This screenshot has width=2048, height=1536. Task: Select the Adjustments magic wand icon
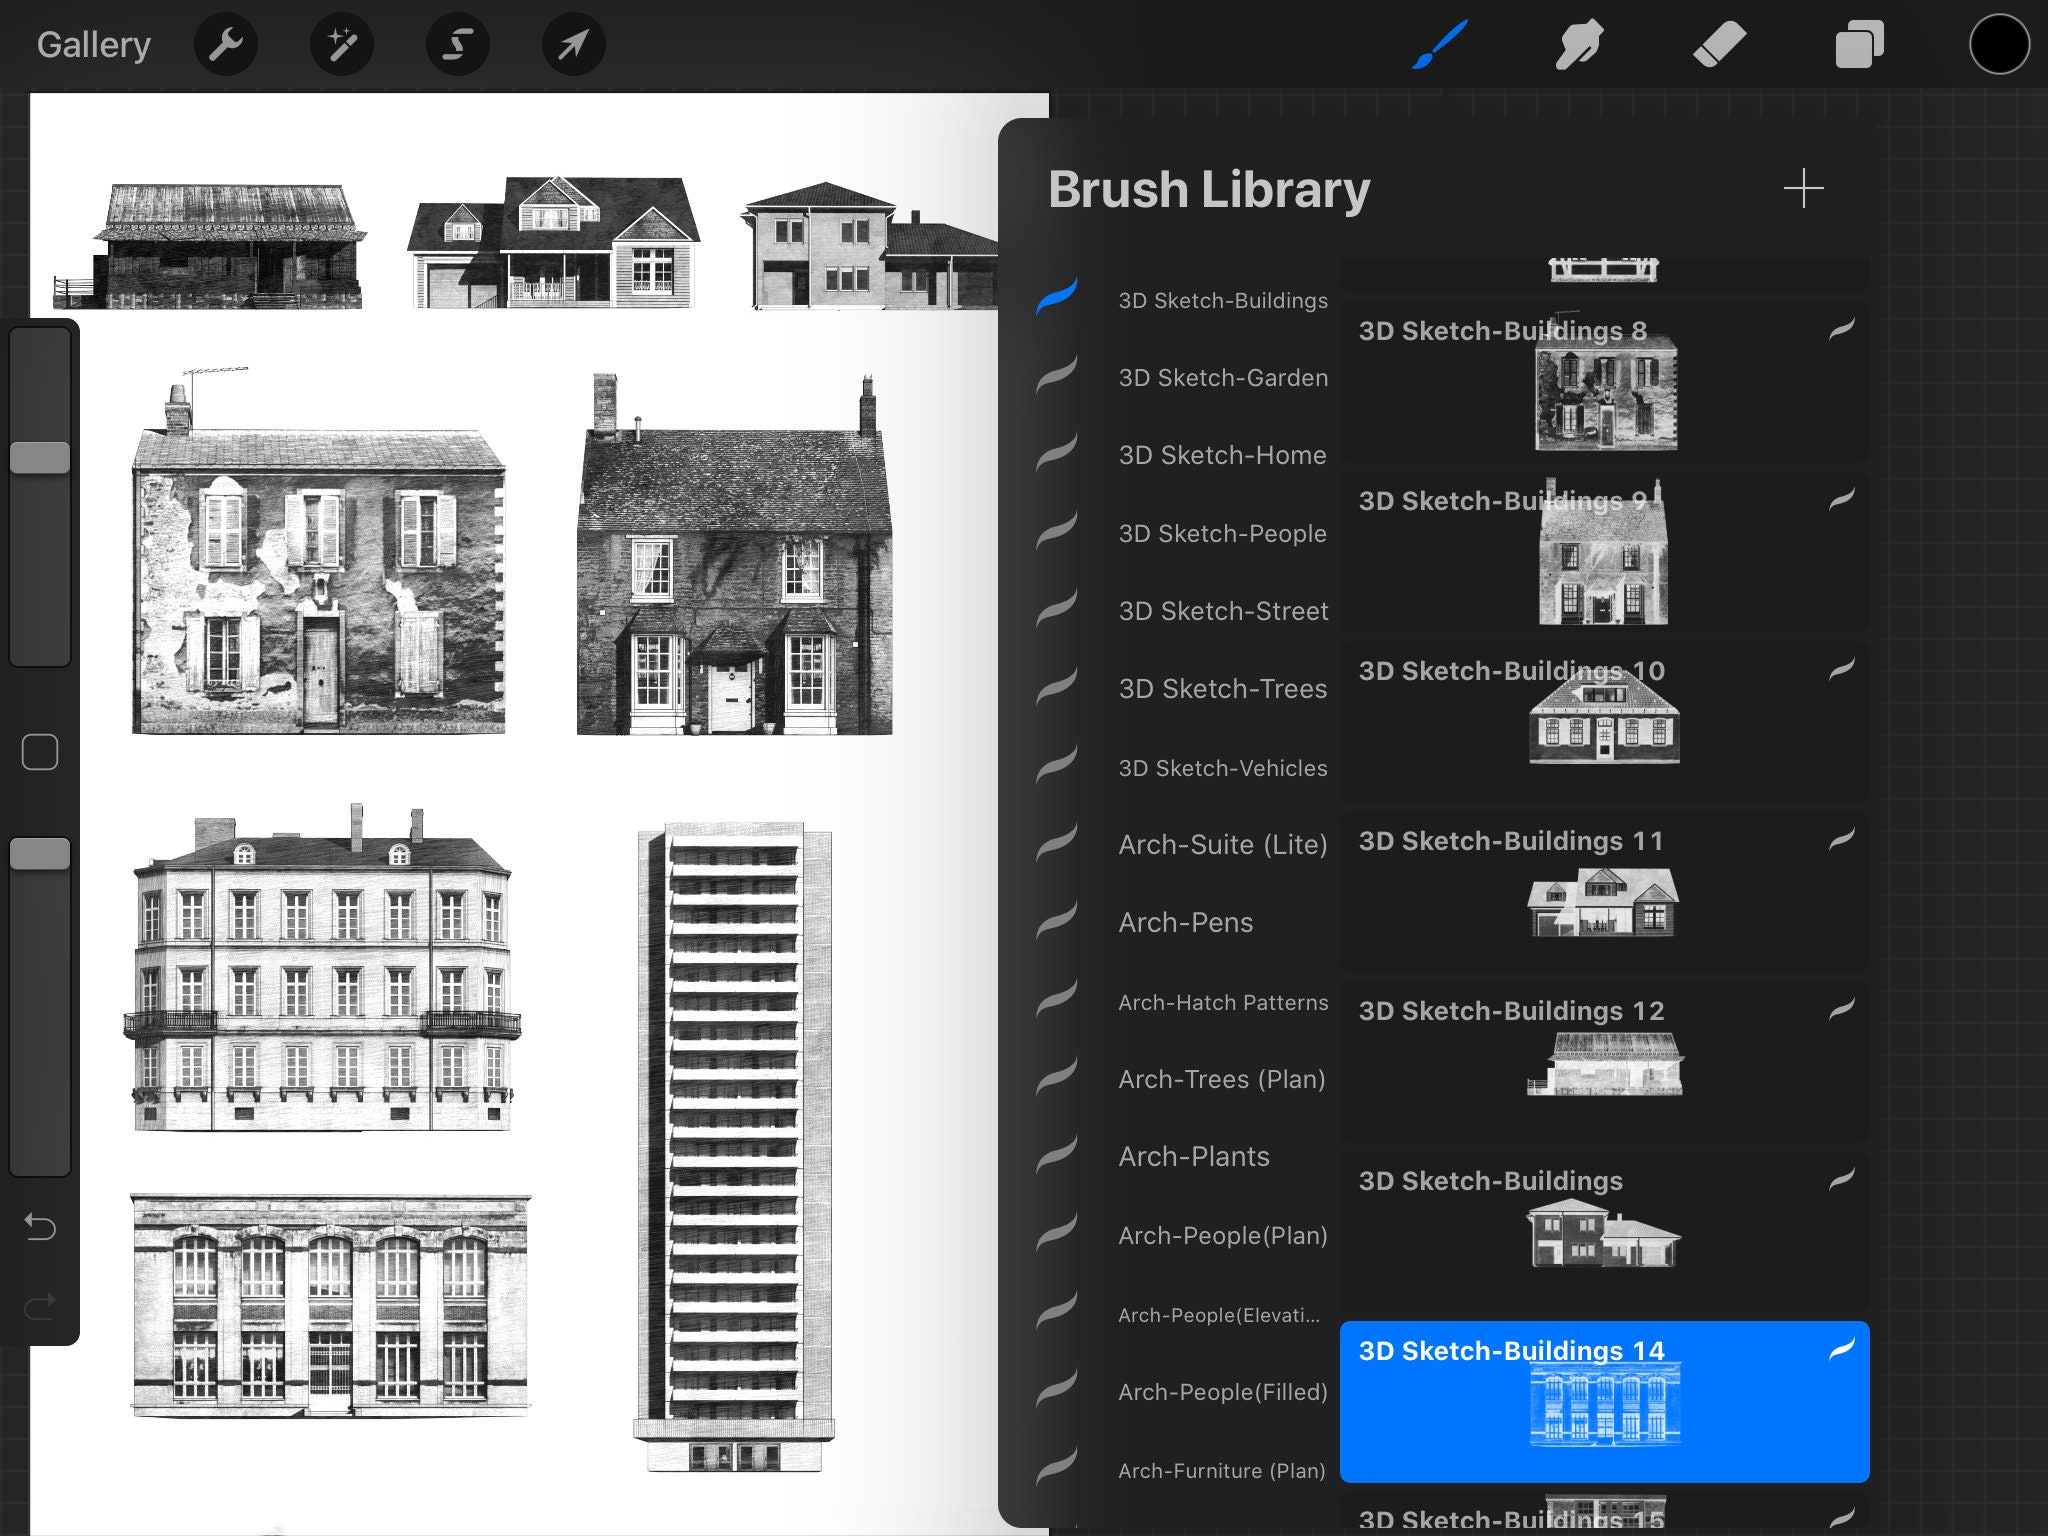click(x=341, y=44)
